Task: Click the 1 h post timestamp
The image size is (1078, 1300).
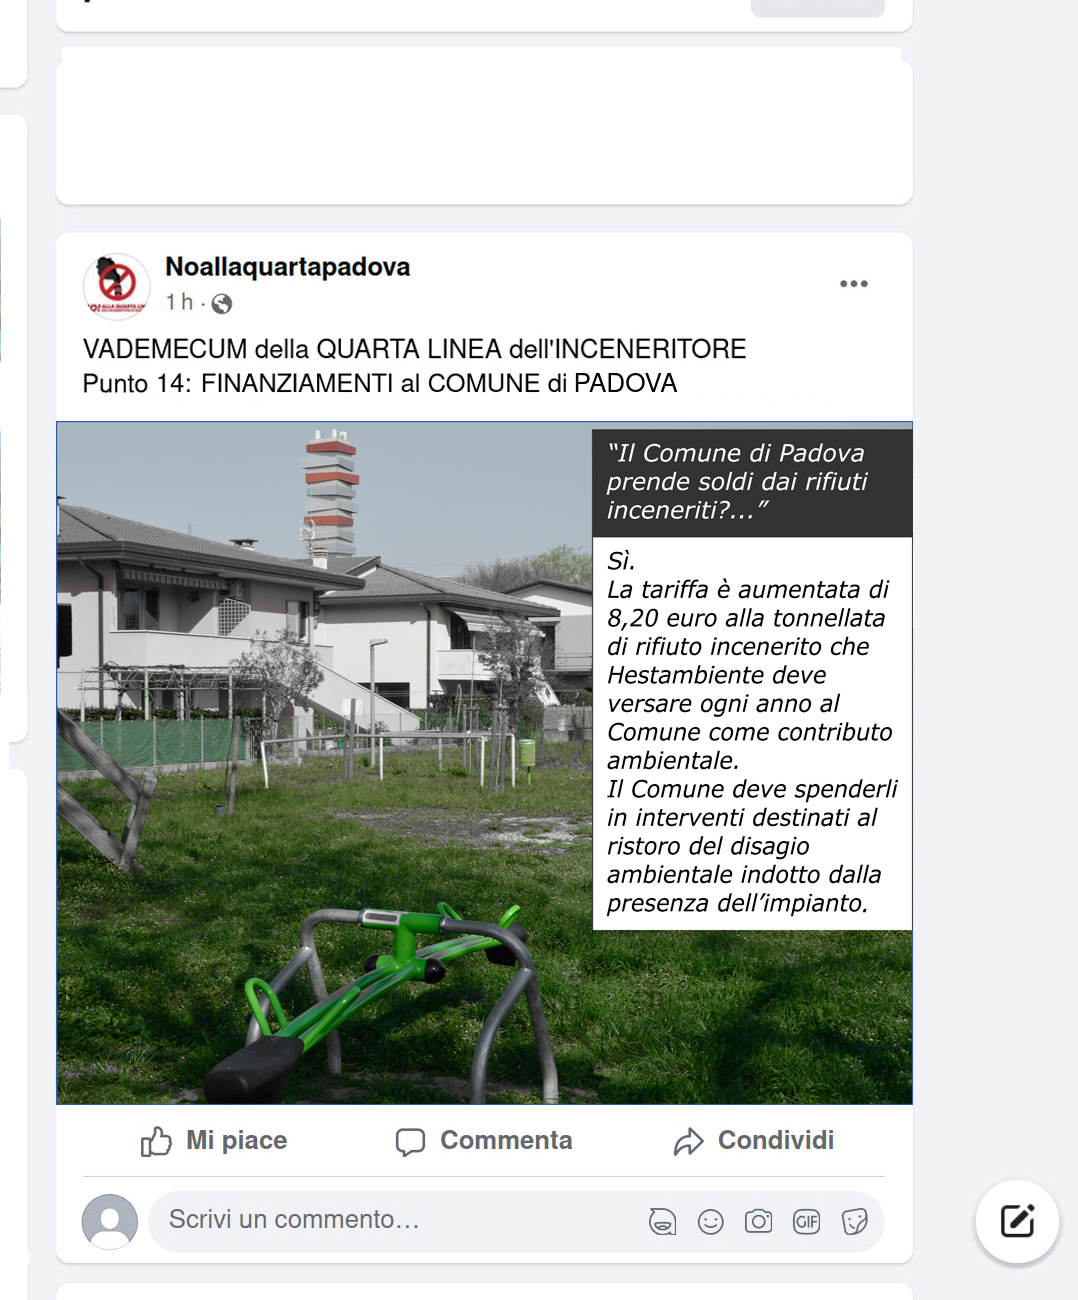Action: [x=179, y=302]
